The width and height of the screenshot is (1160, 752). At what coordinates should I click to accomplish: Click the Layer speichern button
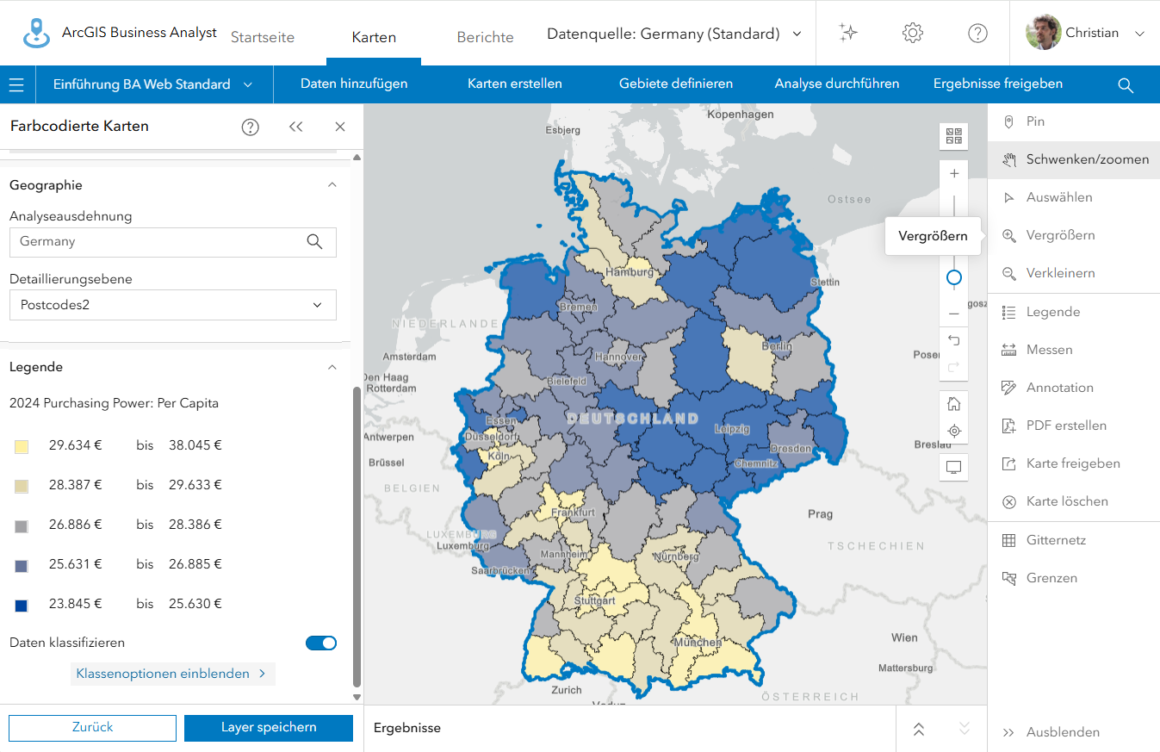(269, 728)
